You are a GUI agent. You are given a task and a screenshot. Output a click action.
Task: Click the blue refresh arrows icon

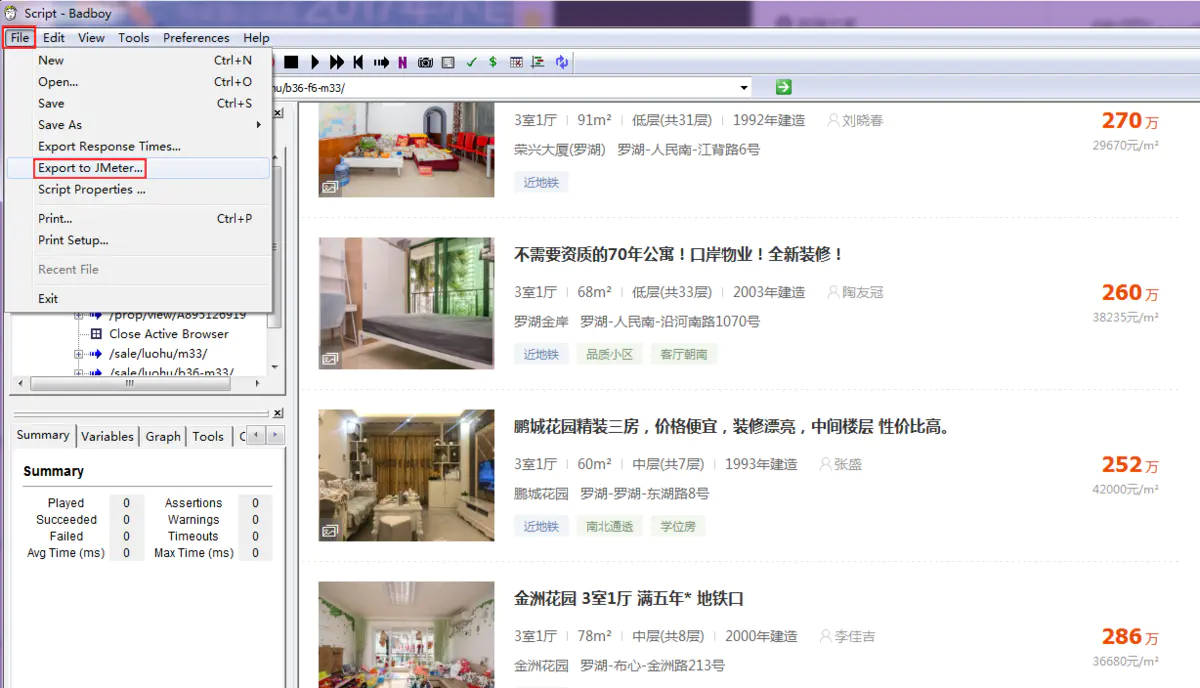(x=562, y=62)
